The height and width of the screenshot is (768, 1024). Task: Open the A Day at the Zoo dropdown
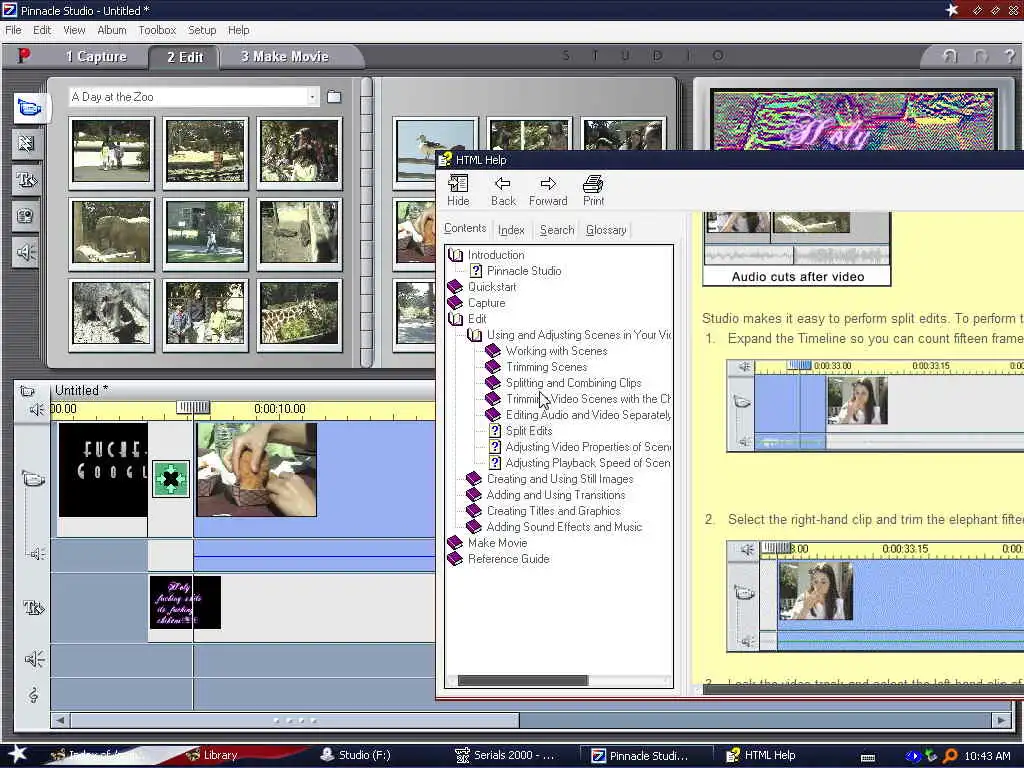tap(312, 97)
